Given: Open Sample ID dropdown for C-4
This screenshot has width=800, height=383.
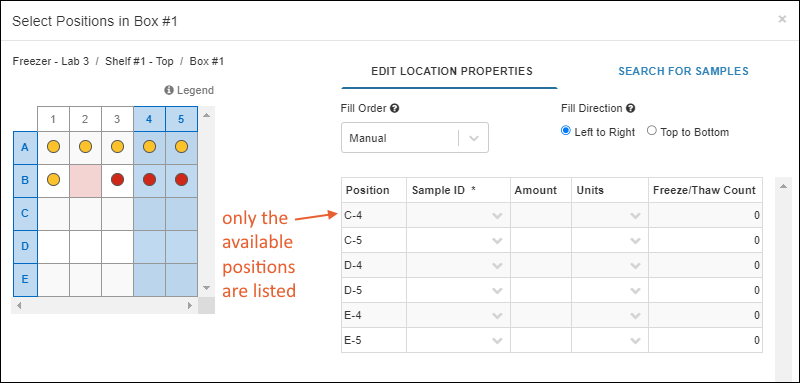Looking at the screenshot, I should (x=458, y=216).
